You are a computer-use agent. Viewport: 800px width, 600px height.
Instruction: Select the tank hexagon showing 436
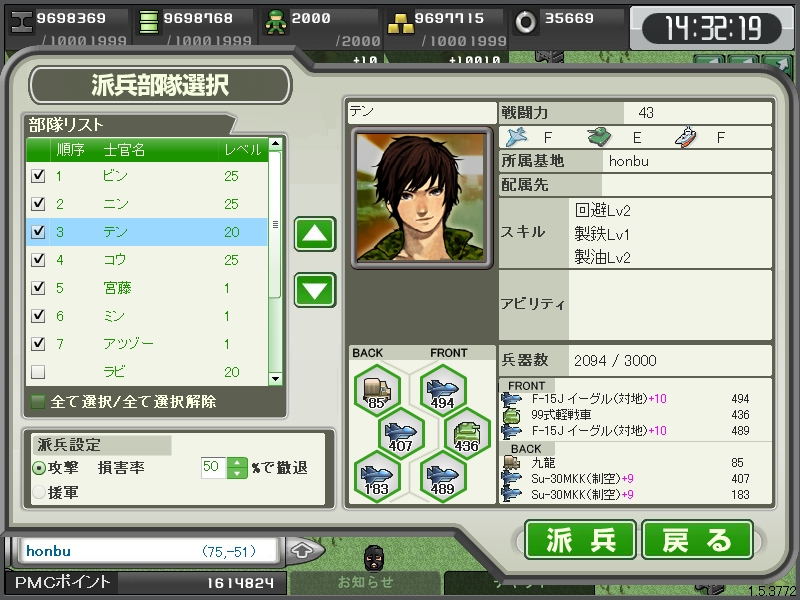click(466, 434)
